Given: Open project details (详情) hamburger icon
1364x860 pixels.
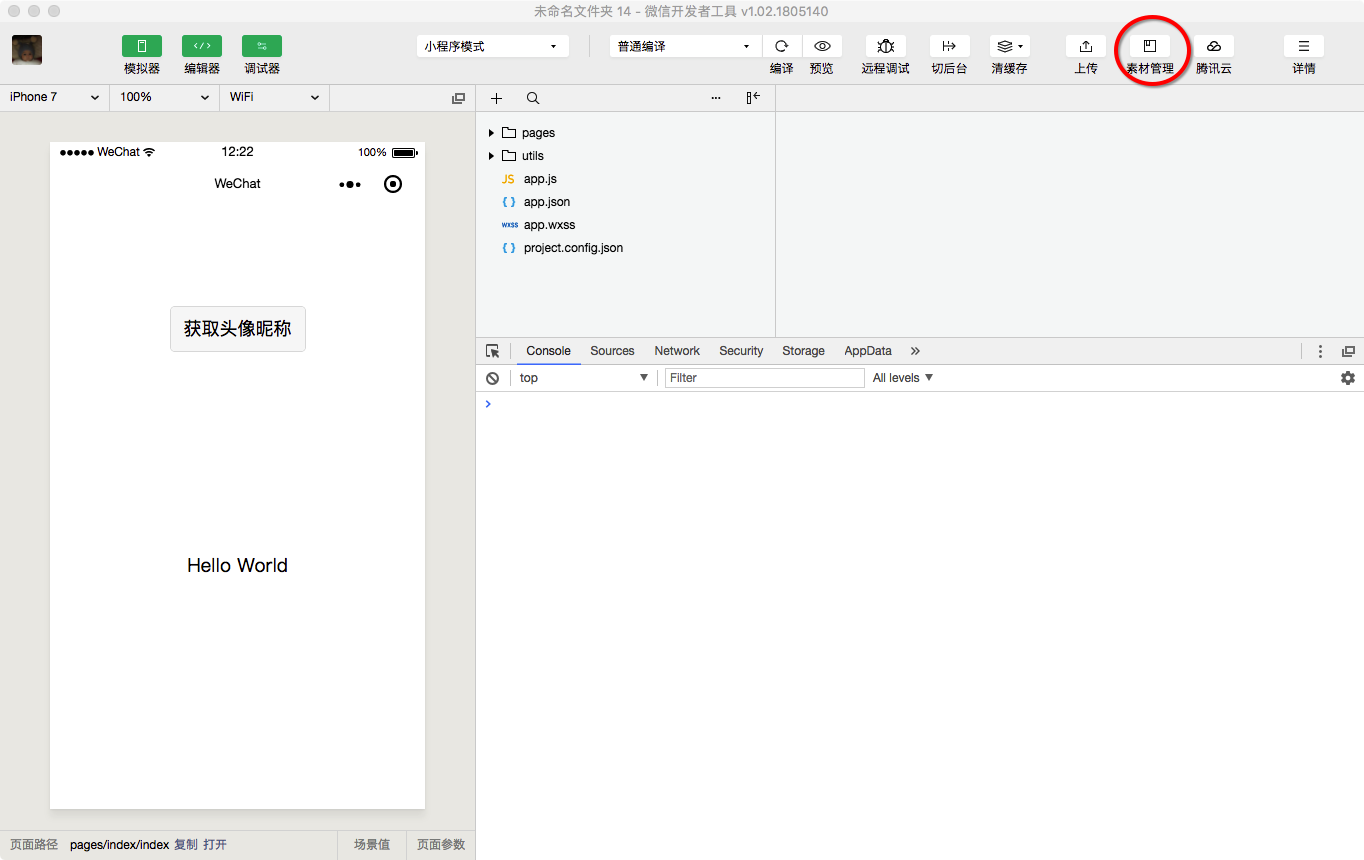Looking at the screenshot, I should (1303, 47).
